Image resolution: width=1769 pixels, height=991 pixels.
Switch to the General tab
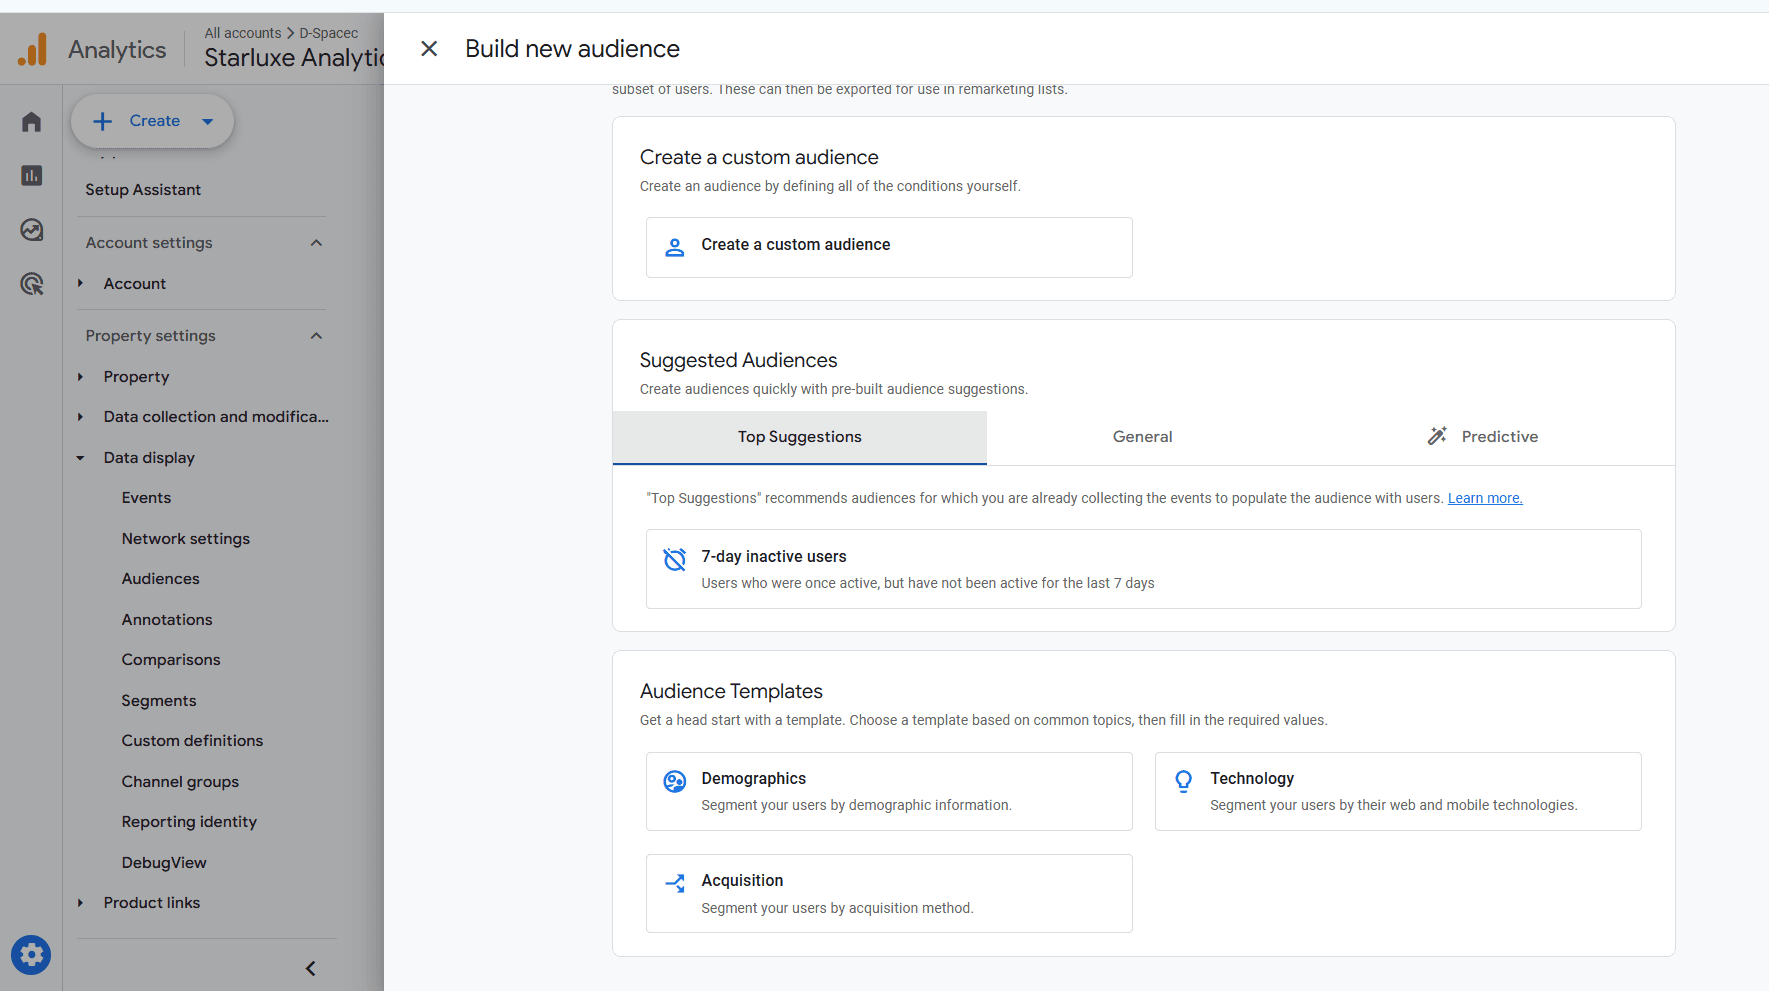click(1142, 437)
